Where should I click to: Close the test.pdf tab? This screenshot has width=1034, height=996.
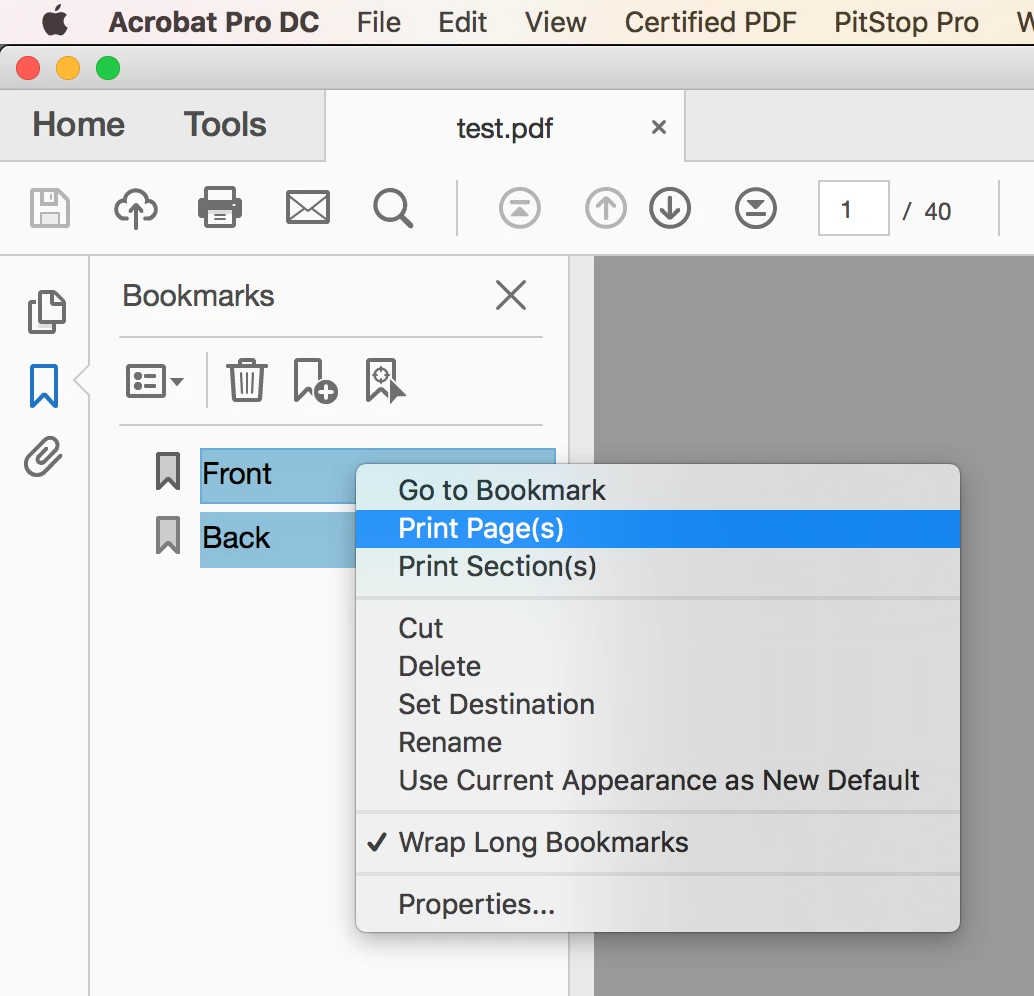(659, 127)
